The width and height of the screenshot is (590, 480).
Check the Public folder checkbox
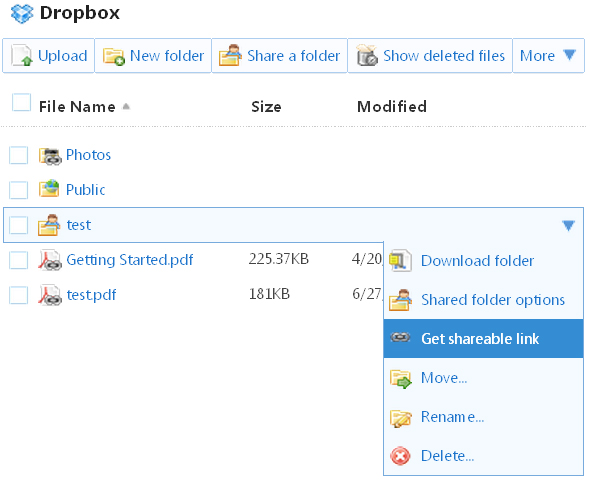click(x=19, y=190)
